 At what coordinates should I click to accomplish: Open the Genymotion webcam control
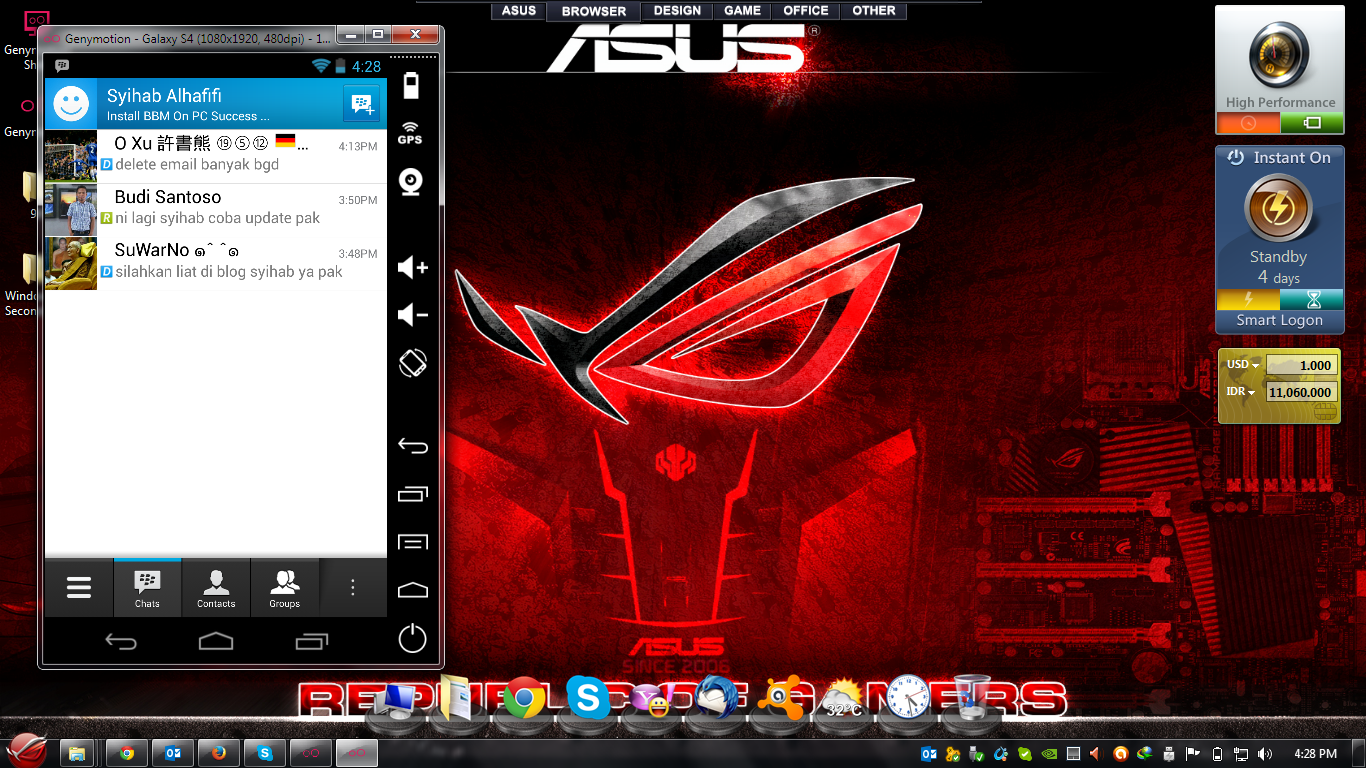point(411,182)
